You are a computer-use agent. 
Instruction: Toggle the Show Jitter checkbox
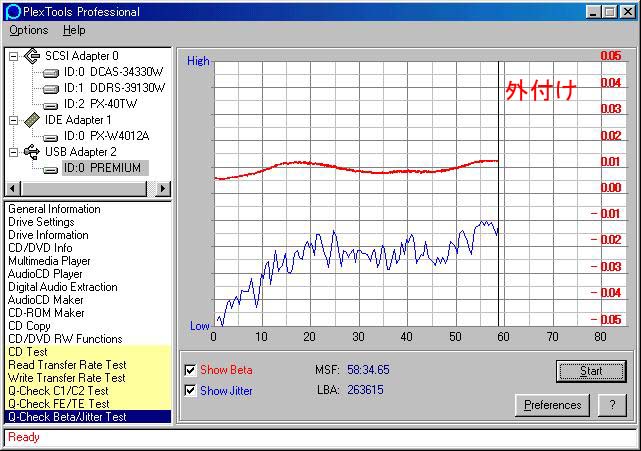(x=190, y=390)
